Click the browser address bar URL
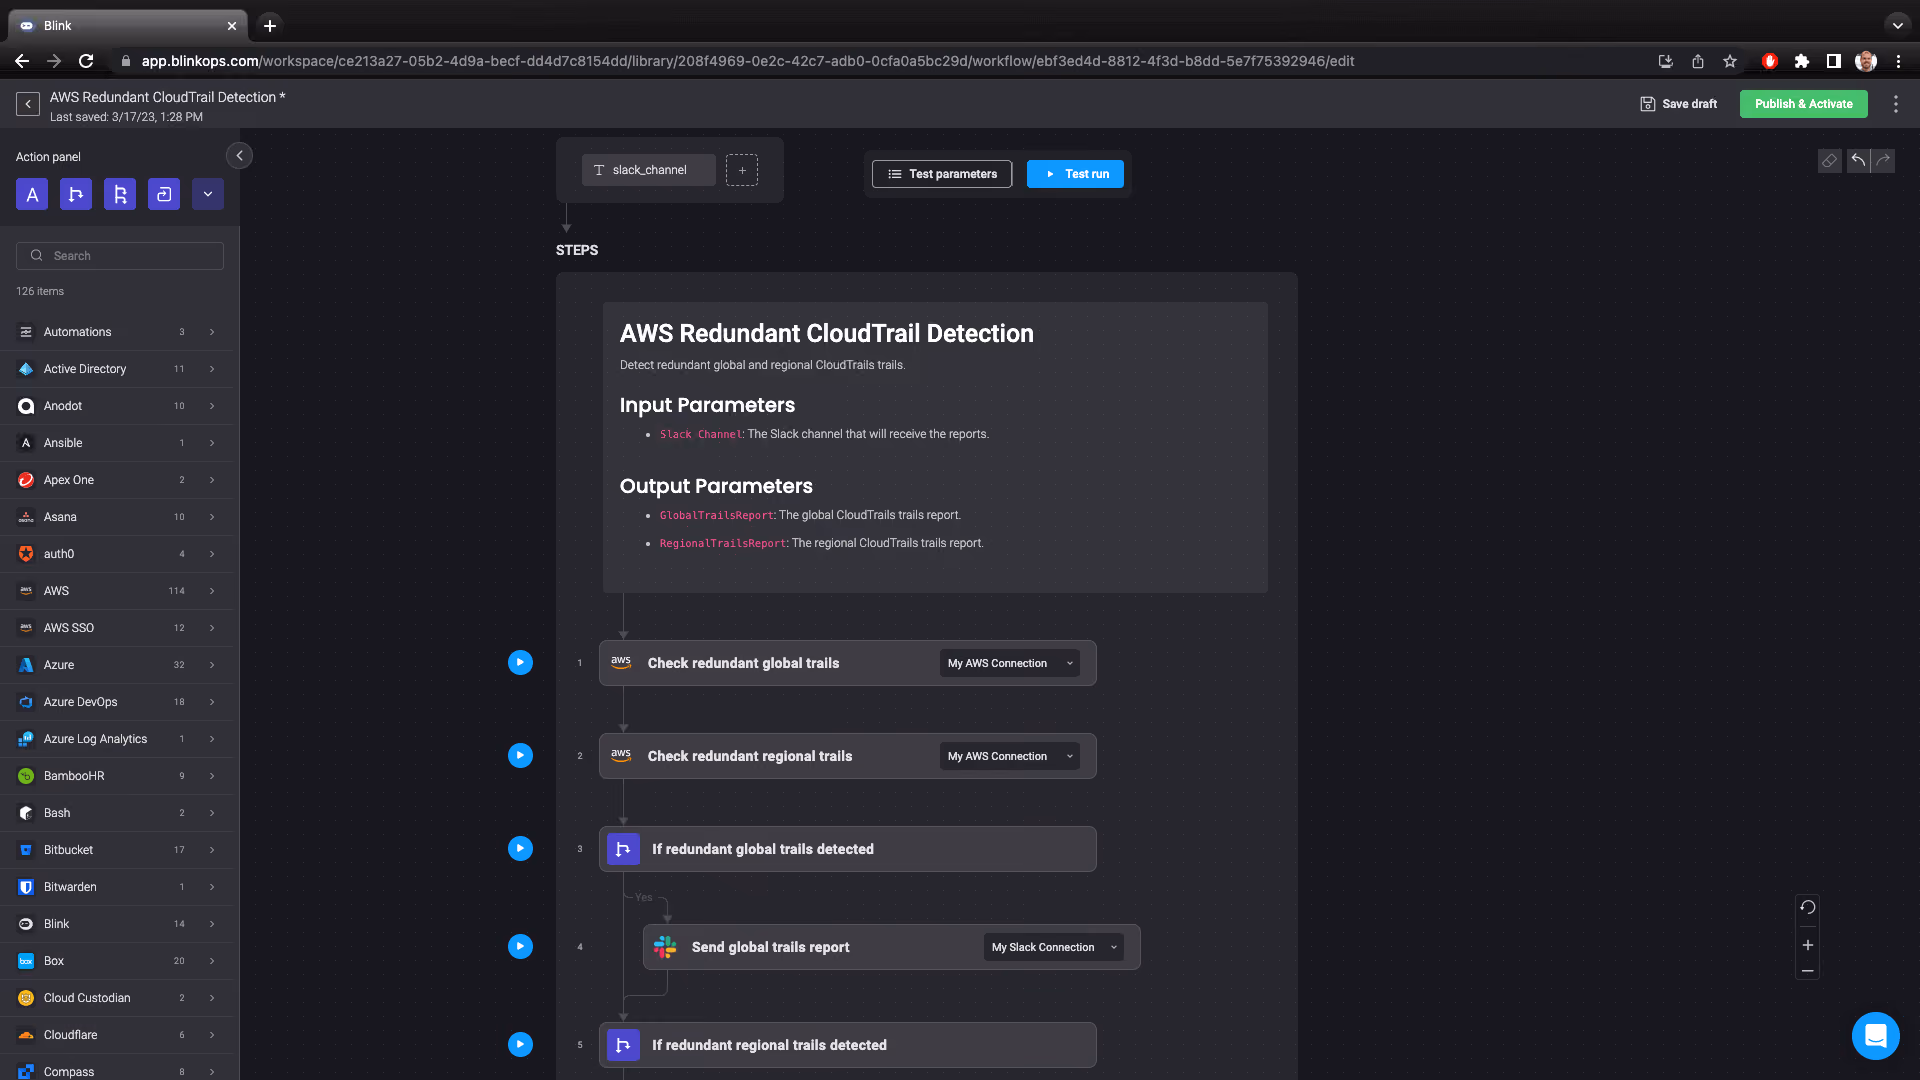Image resolution: width=1920 pixels, height=1080 pixels. (x=748, y=61)
